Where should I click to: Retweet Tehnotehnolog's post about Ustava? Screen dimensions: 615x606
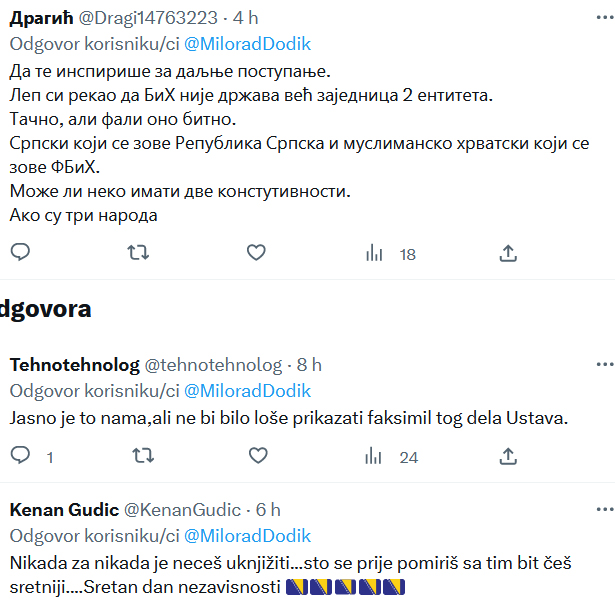click(143, 456)
